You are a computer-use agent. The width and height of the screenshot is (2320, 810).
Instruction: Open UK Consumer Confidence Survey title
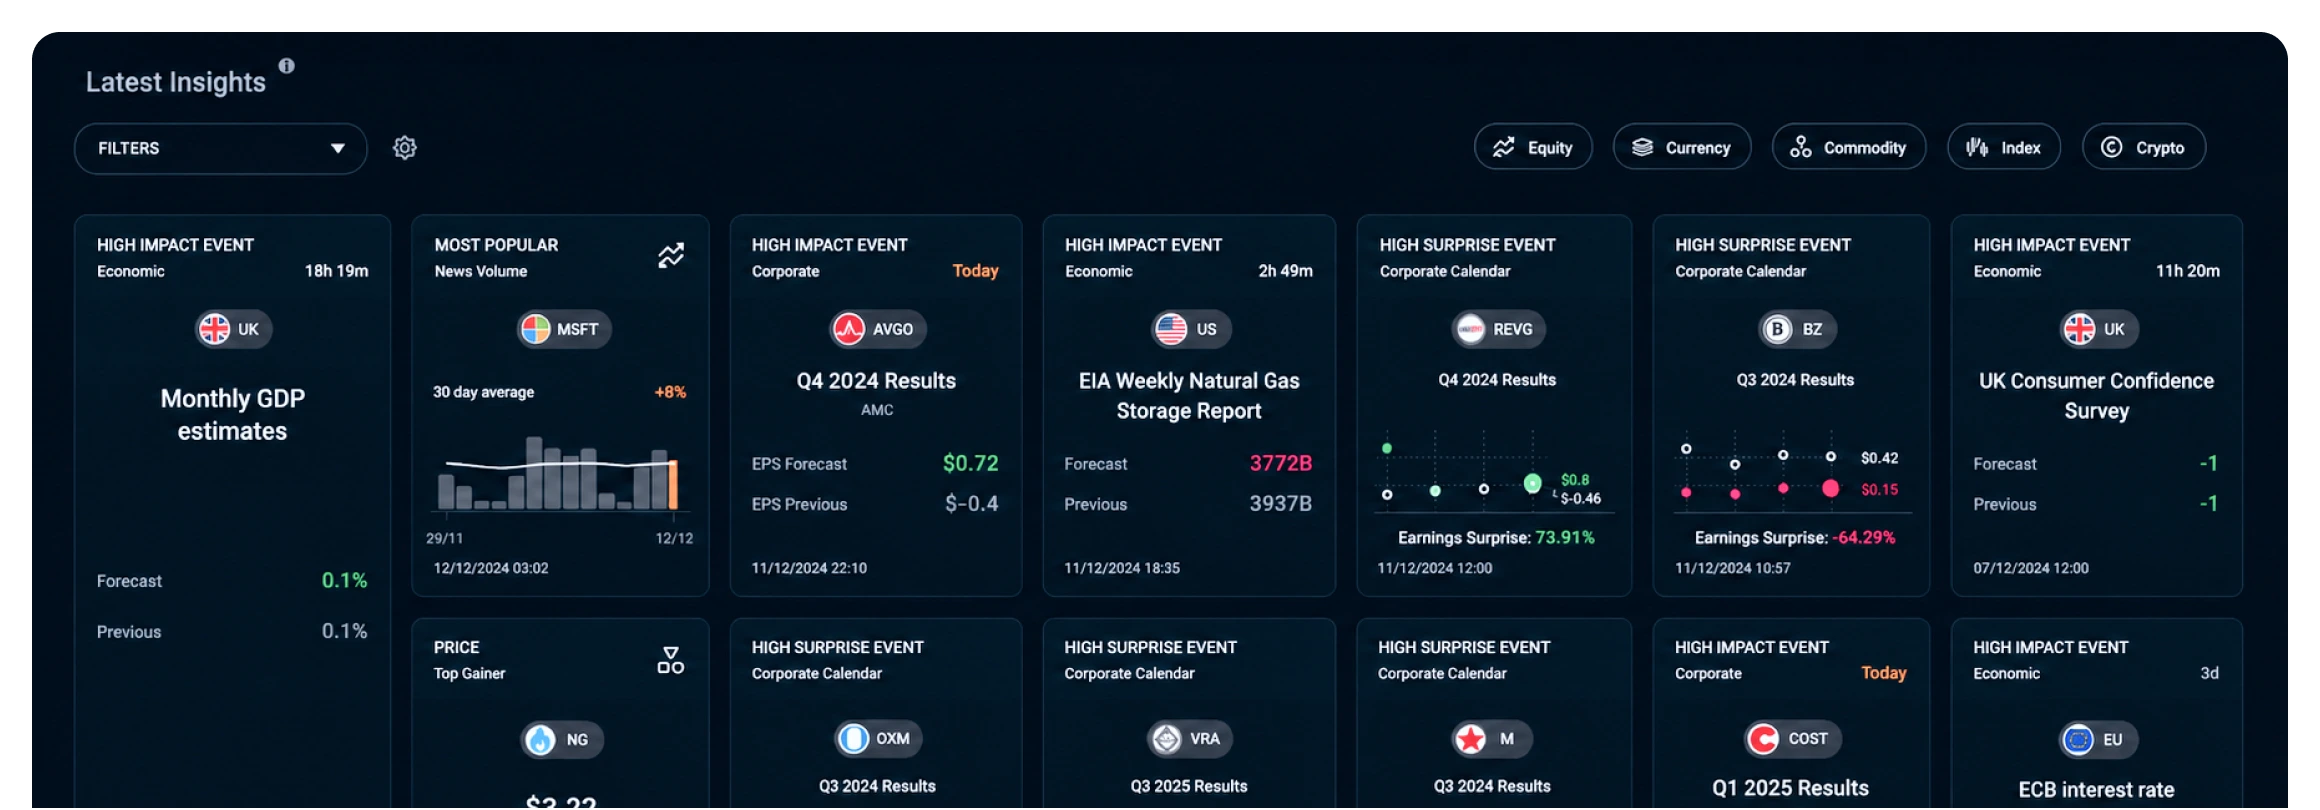(2096, 396)
